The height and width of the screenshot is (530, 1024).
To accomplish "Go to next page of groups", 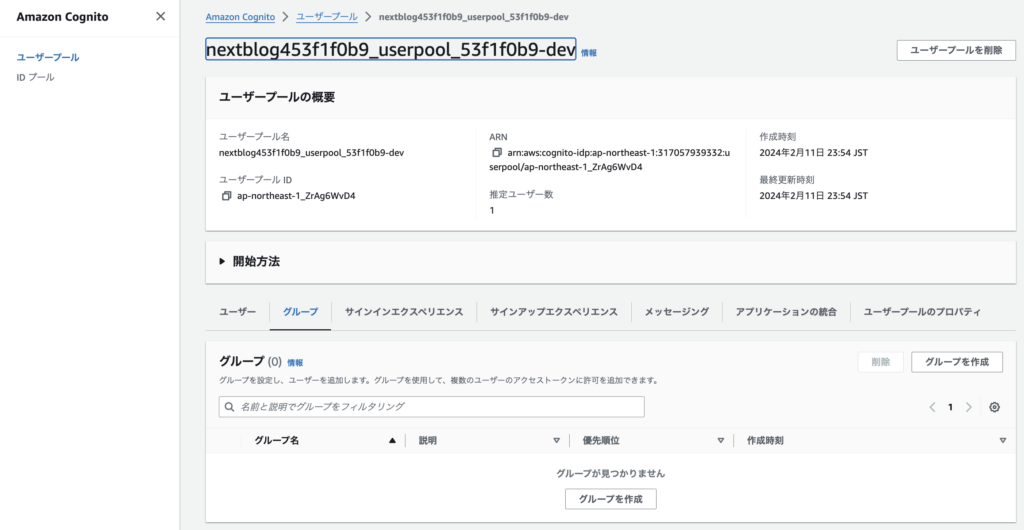I will tap(968, 407).
